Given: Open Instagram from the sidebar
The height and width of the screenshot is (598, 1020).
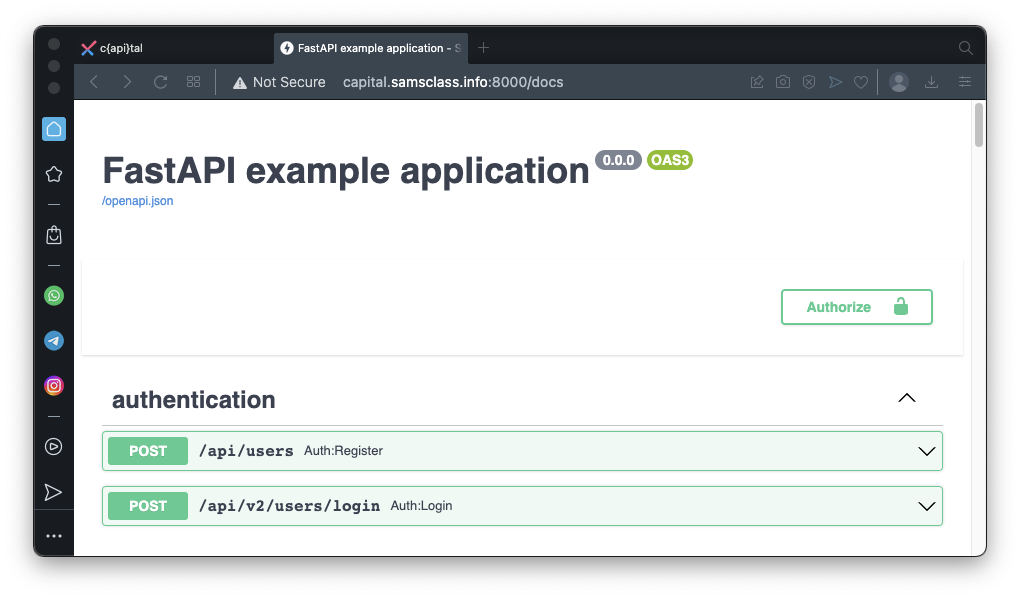Looking at the screenshot, I should click(x=54, y=385).
